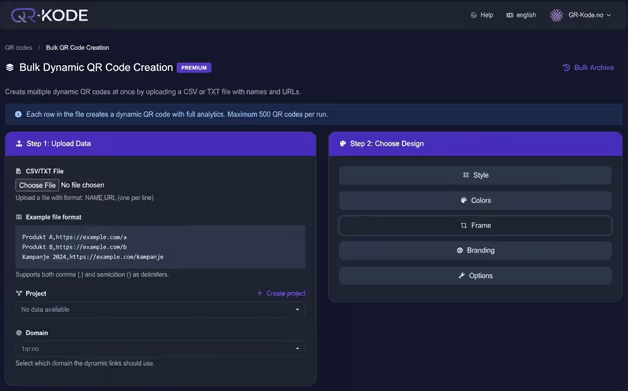This screenshot has height=391, width=628.
Task: Click the No file chosen text
Action: click(x=83, y=185)
